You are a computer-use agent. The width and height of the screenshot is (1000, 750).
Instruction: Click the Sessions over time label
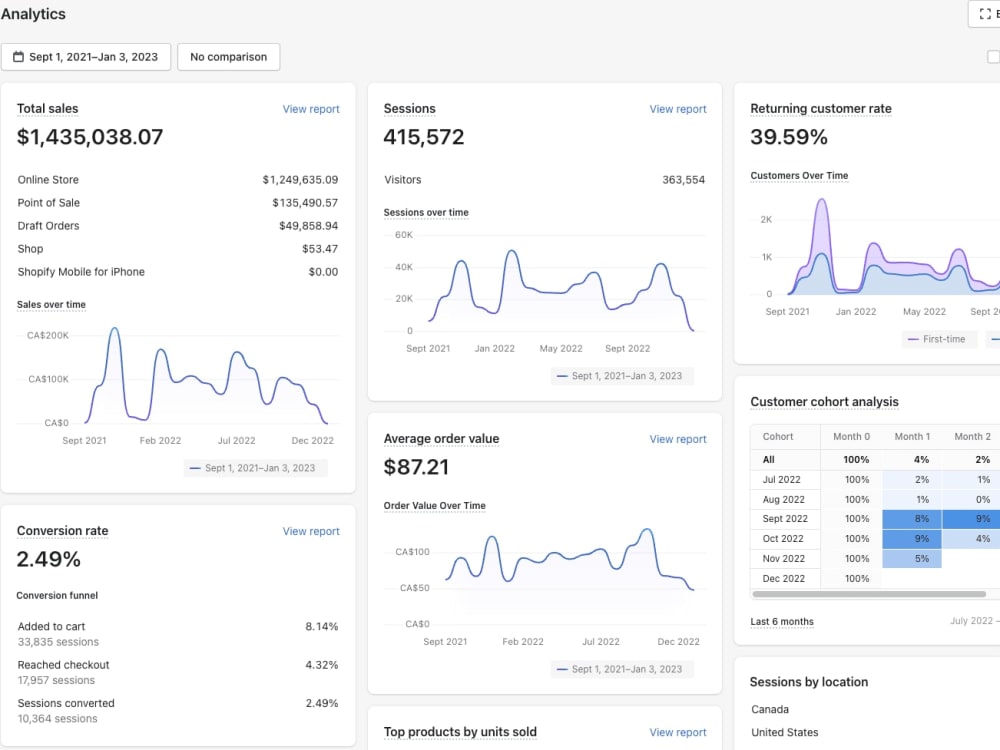click(x=426, y=212)
